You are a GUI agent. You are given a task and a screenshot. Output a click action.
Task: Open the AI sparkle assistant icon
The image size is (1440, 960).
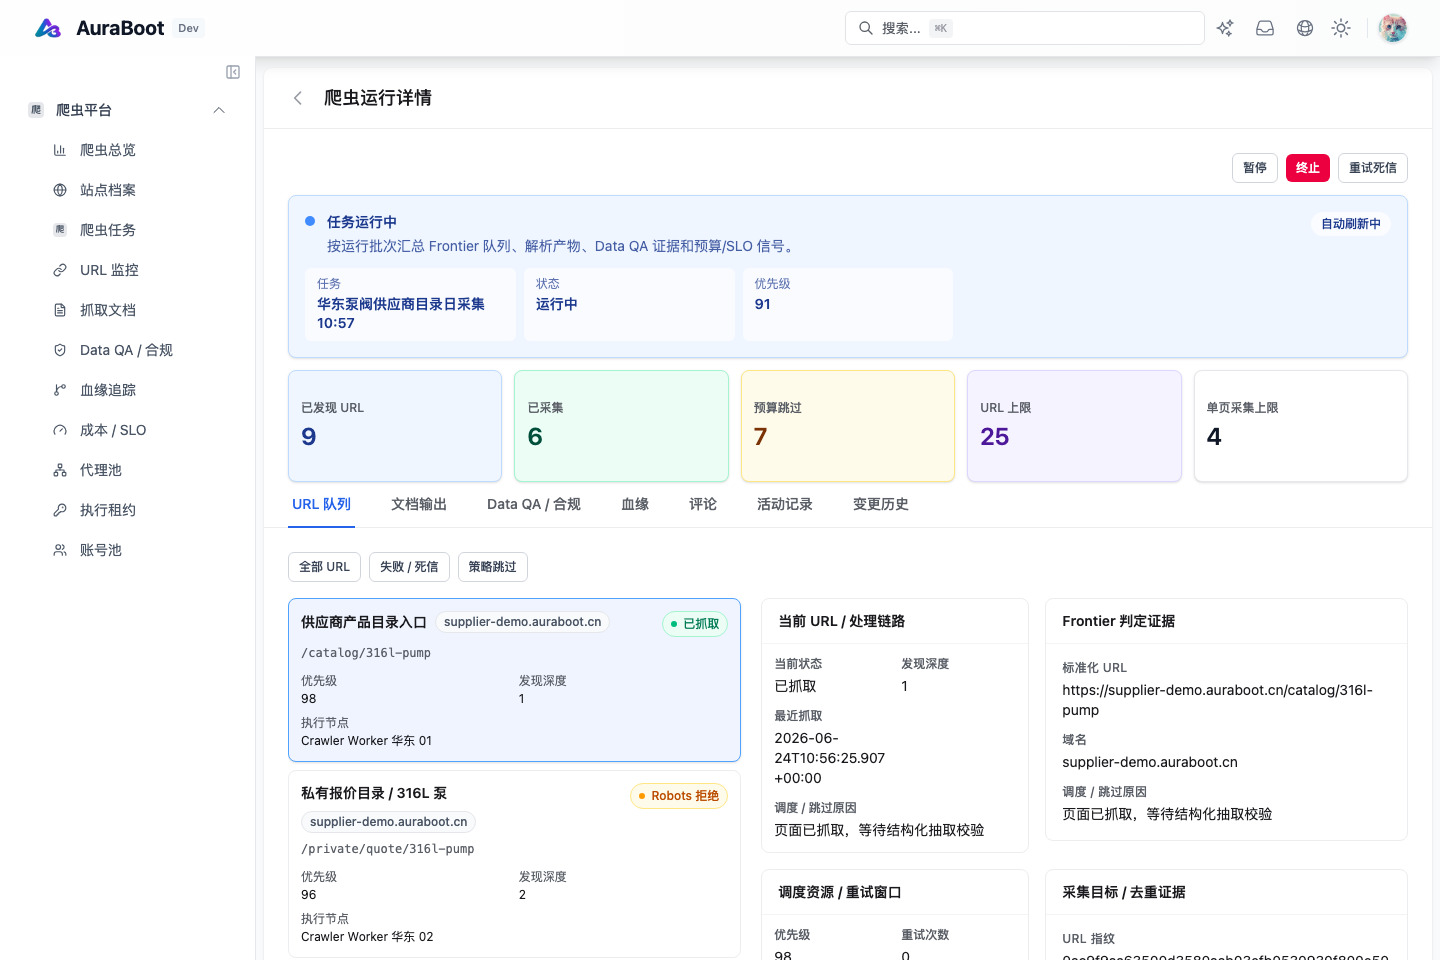click(1225, 28)
